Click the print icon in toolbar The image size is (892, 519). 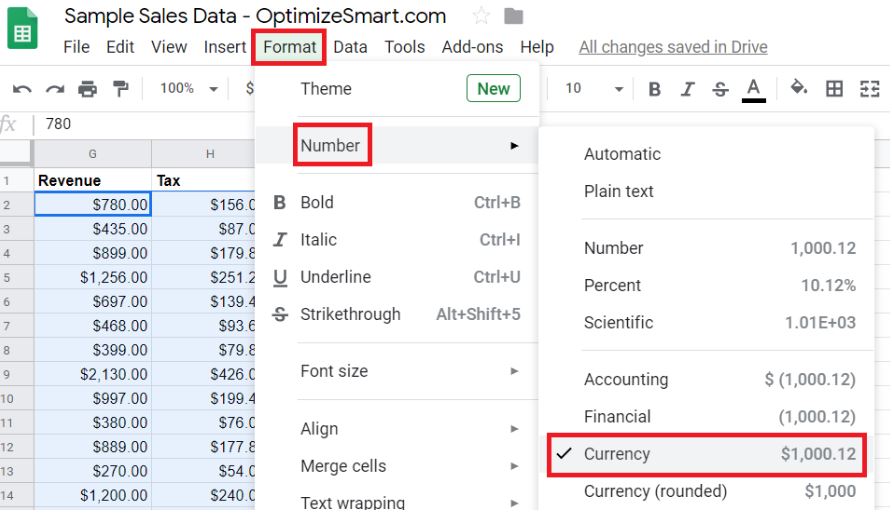(87, 89)
